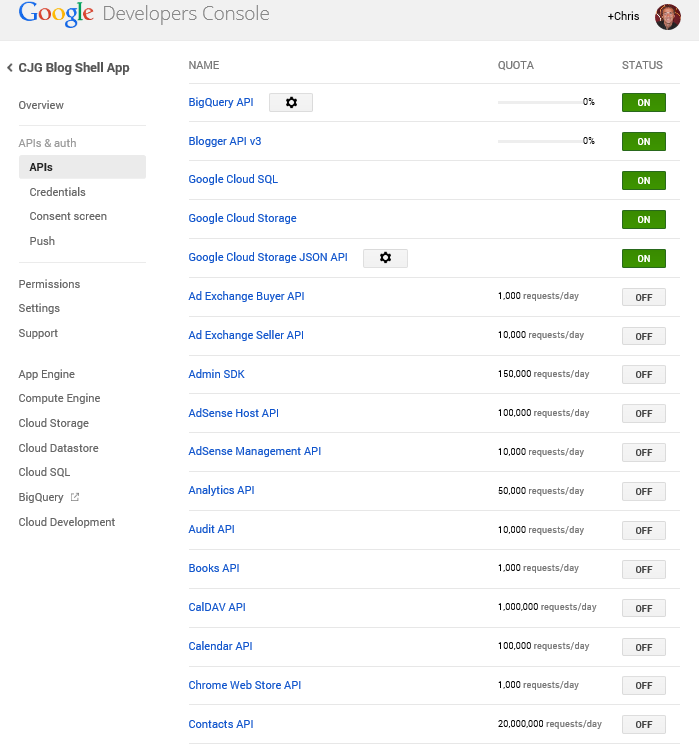Open settings gear for Cloud Storage JSON API
699x753 pixels.
click(x=385, y=258)
